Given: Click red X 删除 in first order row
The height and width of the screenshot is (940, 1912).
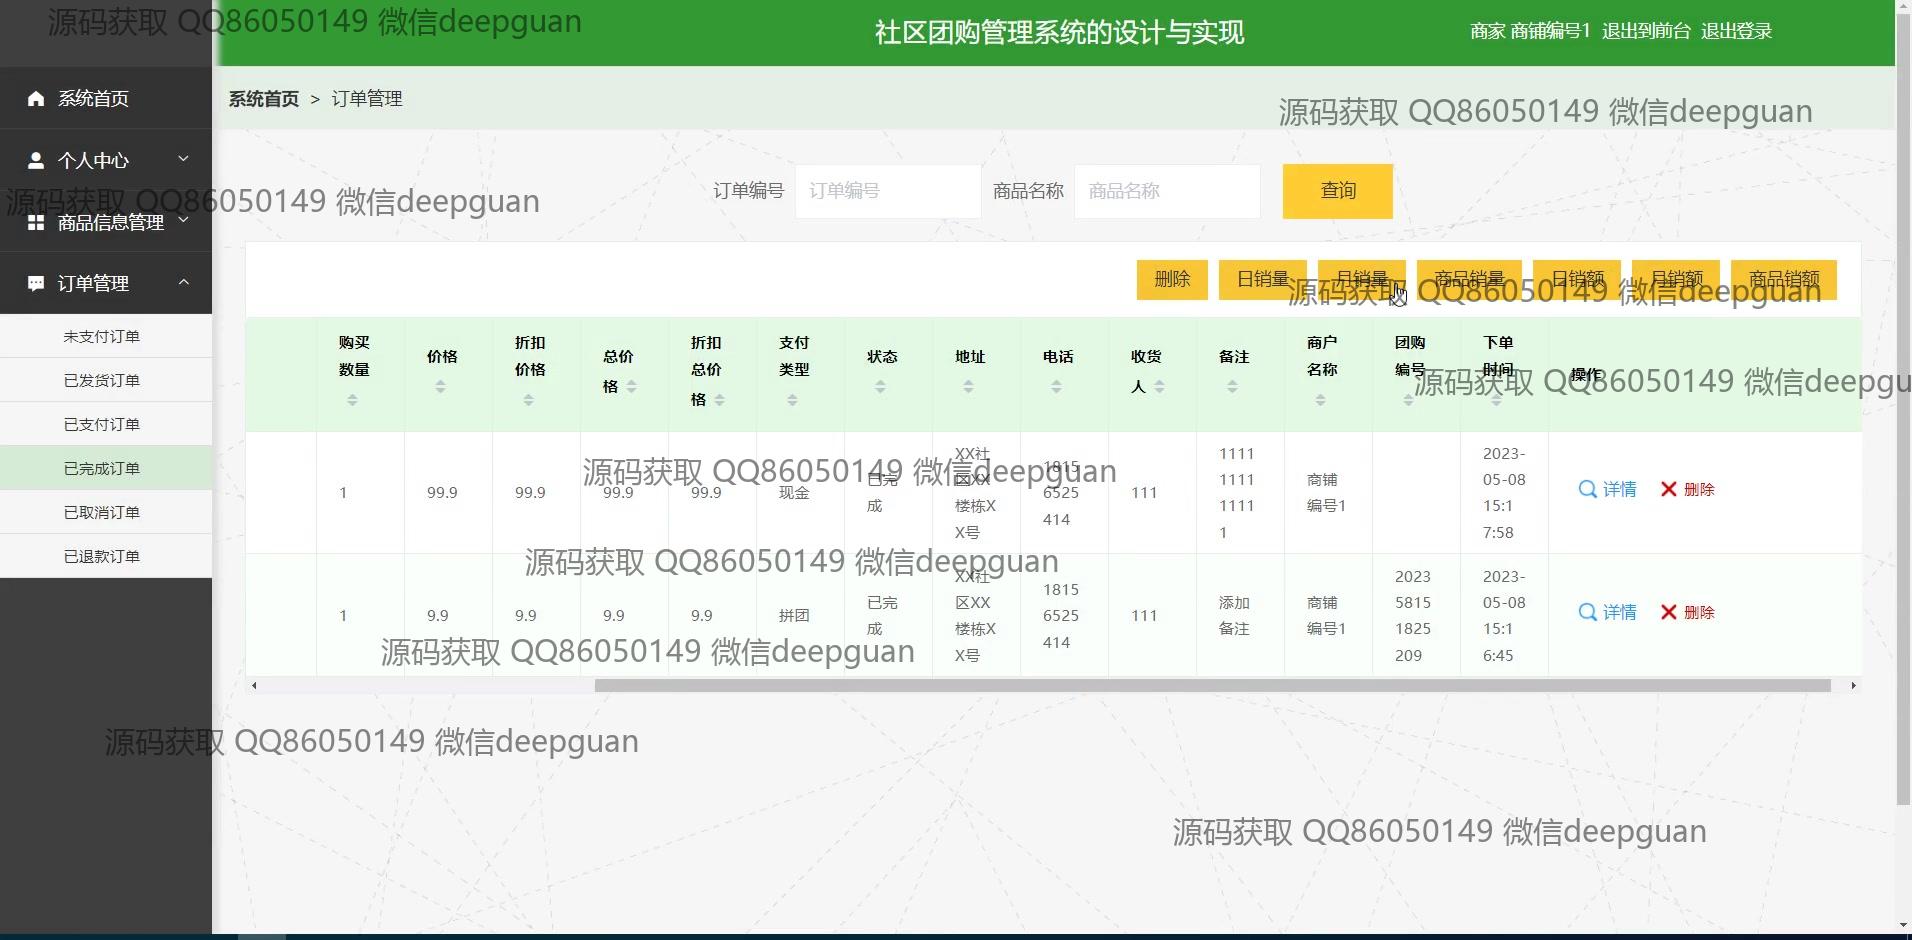Looking at the screenshot, I should [1668, 489].
